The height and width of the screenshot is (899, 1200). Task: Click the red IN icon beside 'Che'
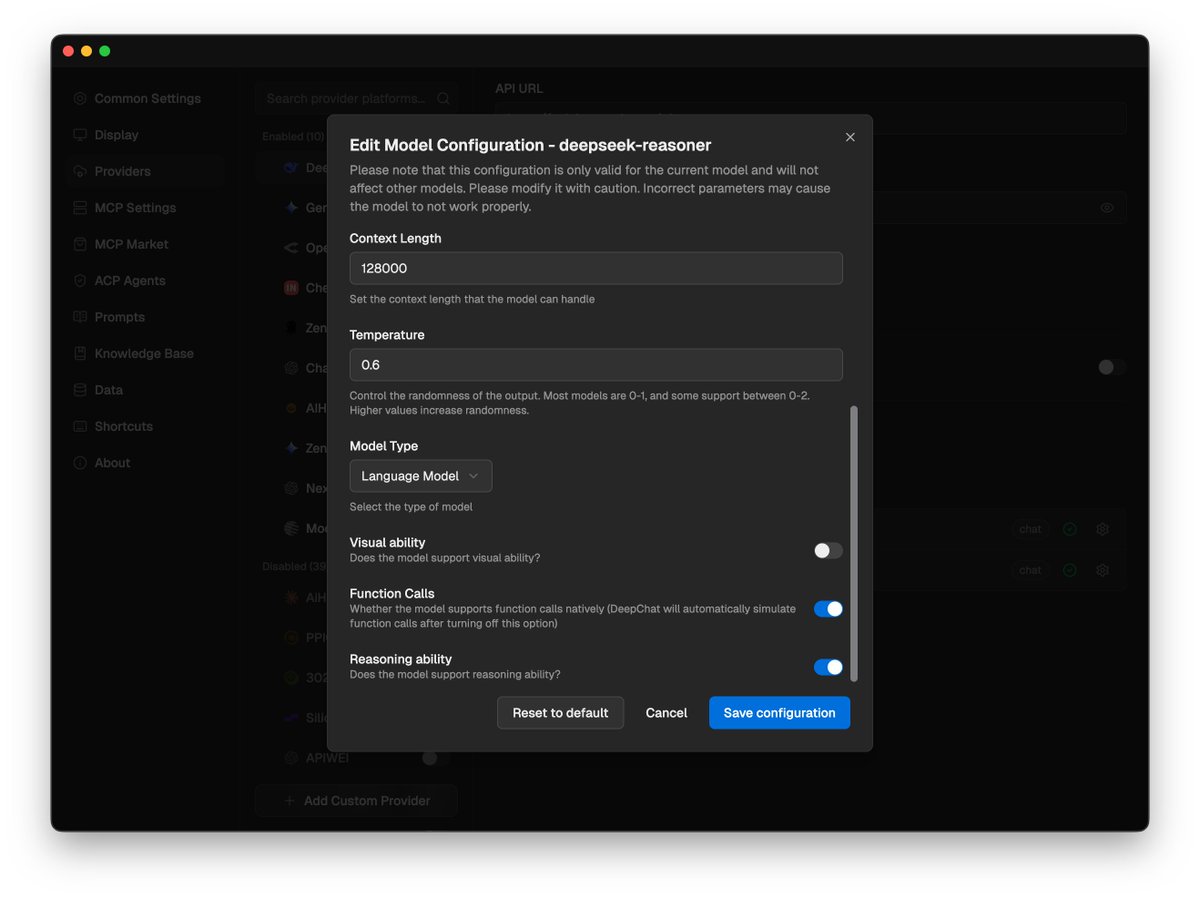(291, 288)
